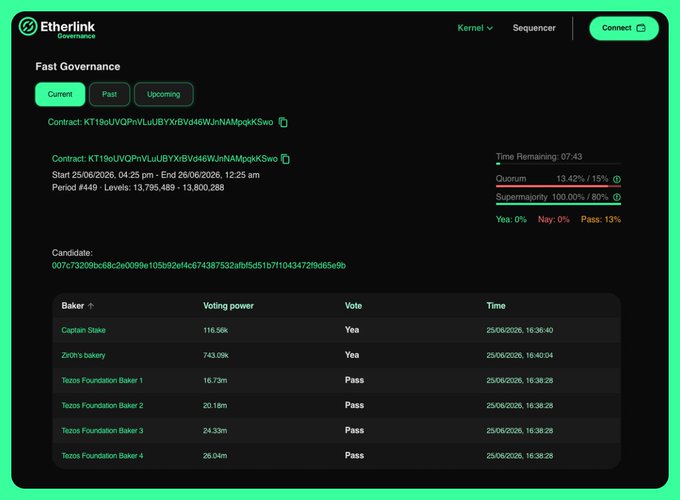Viewport: 680px width, 500px height.
Task: Click the wallet icon in Connect button
Action: point(641,28)
